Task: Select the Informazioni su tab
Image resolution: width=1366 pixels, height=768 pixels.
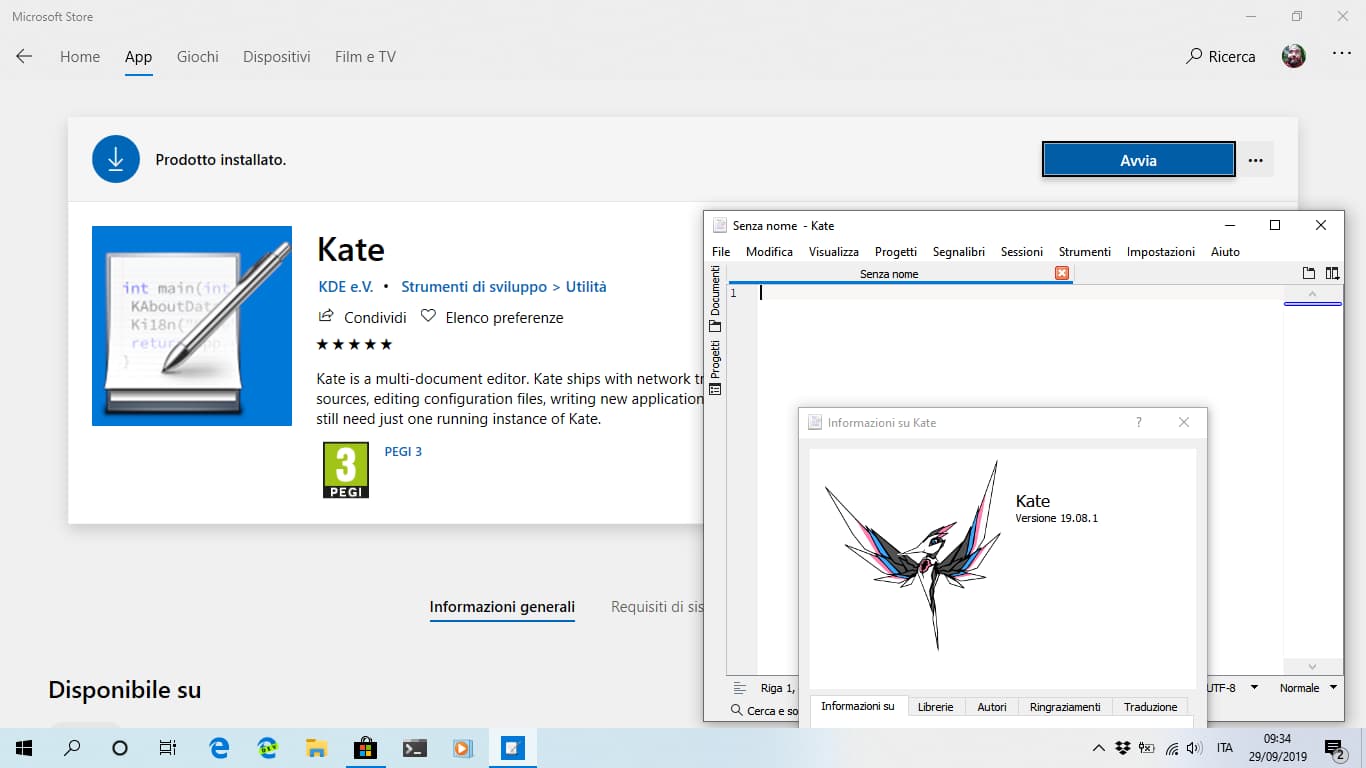Action: click(858, 707)
